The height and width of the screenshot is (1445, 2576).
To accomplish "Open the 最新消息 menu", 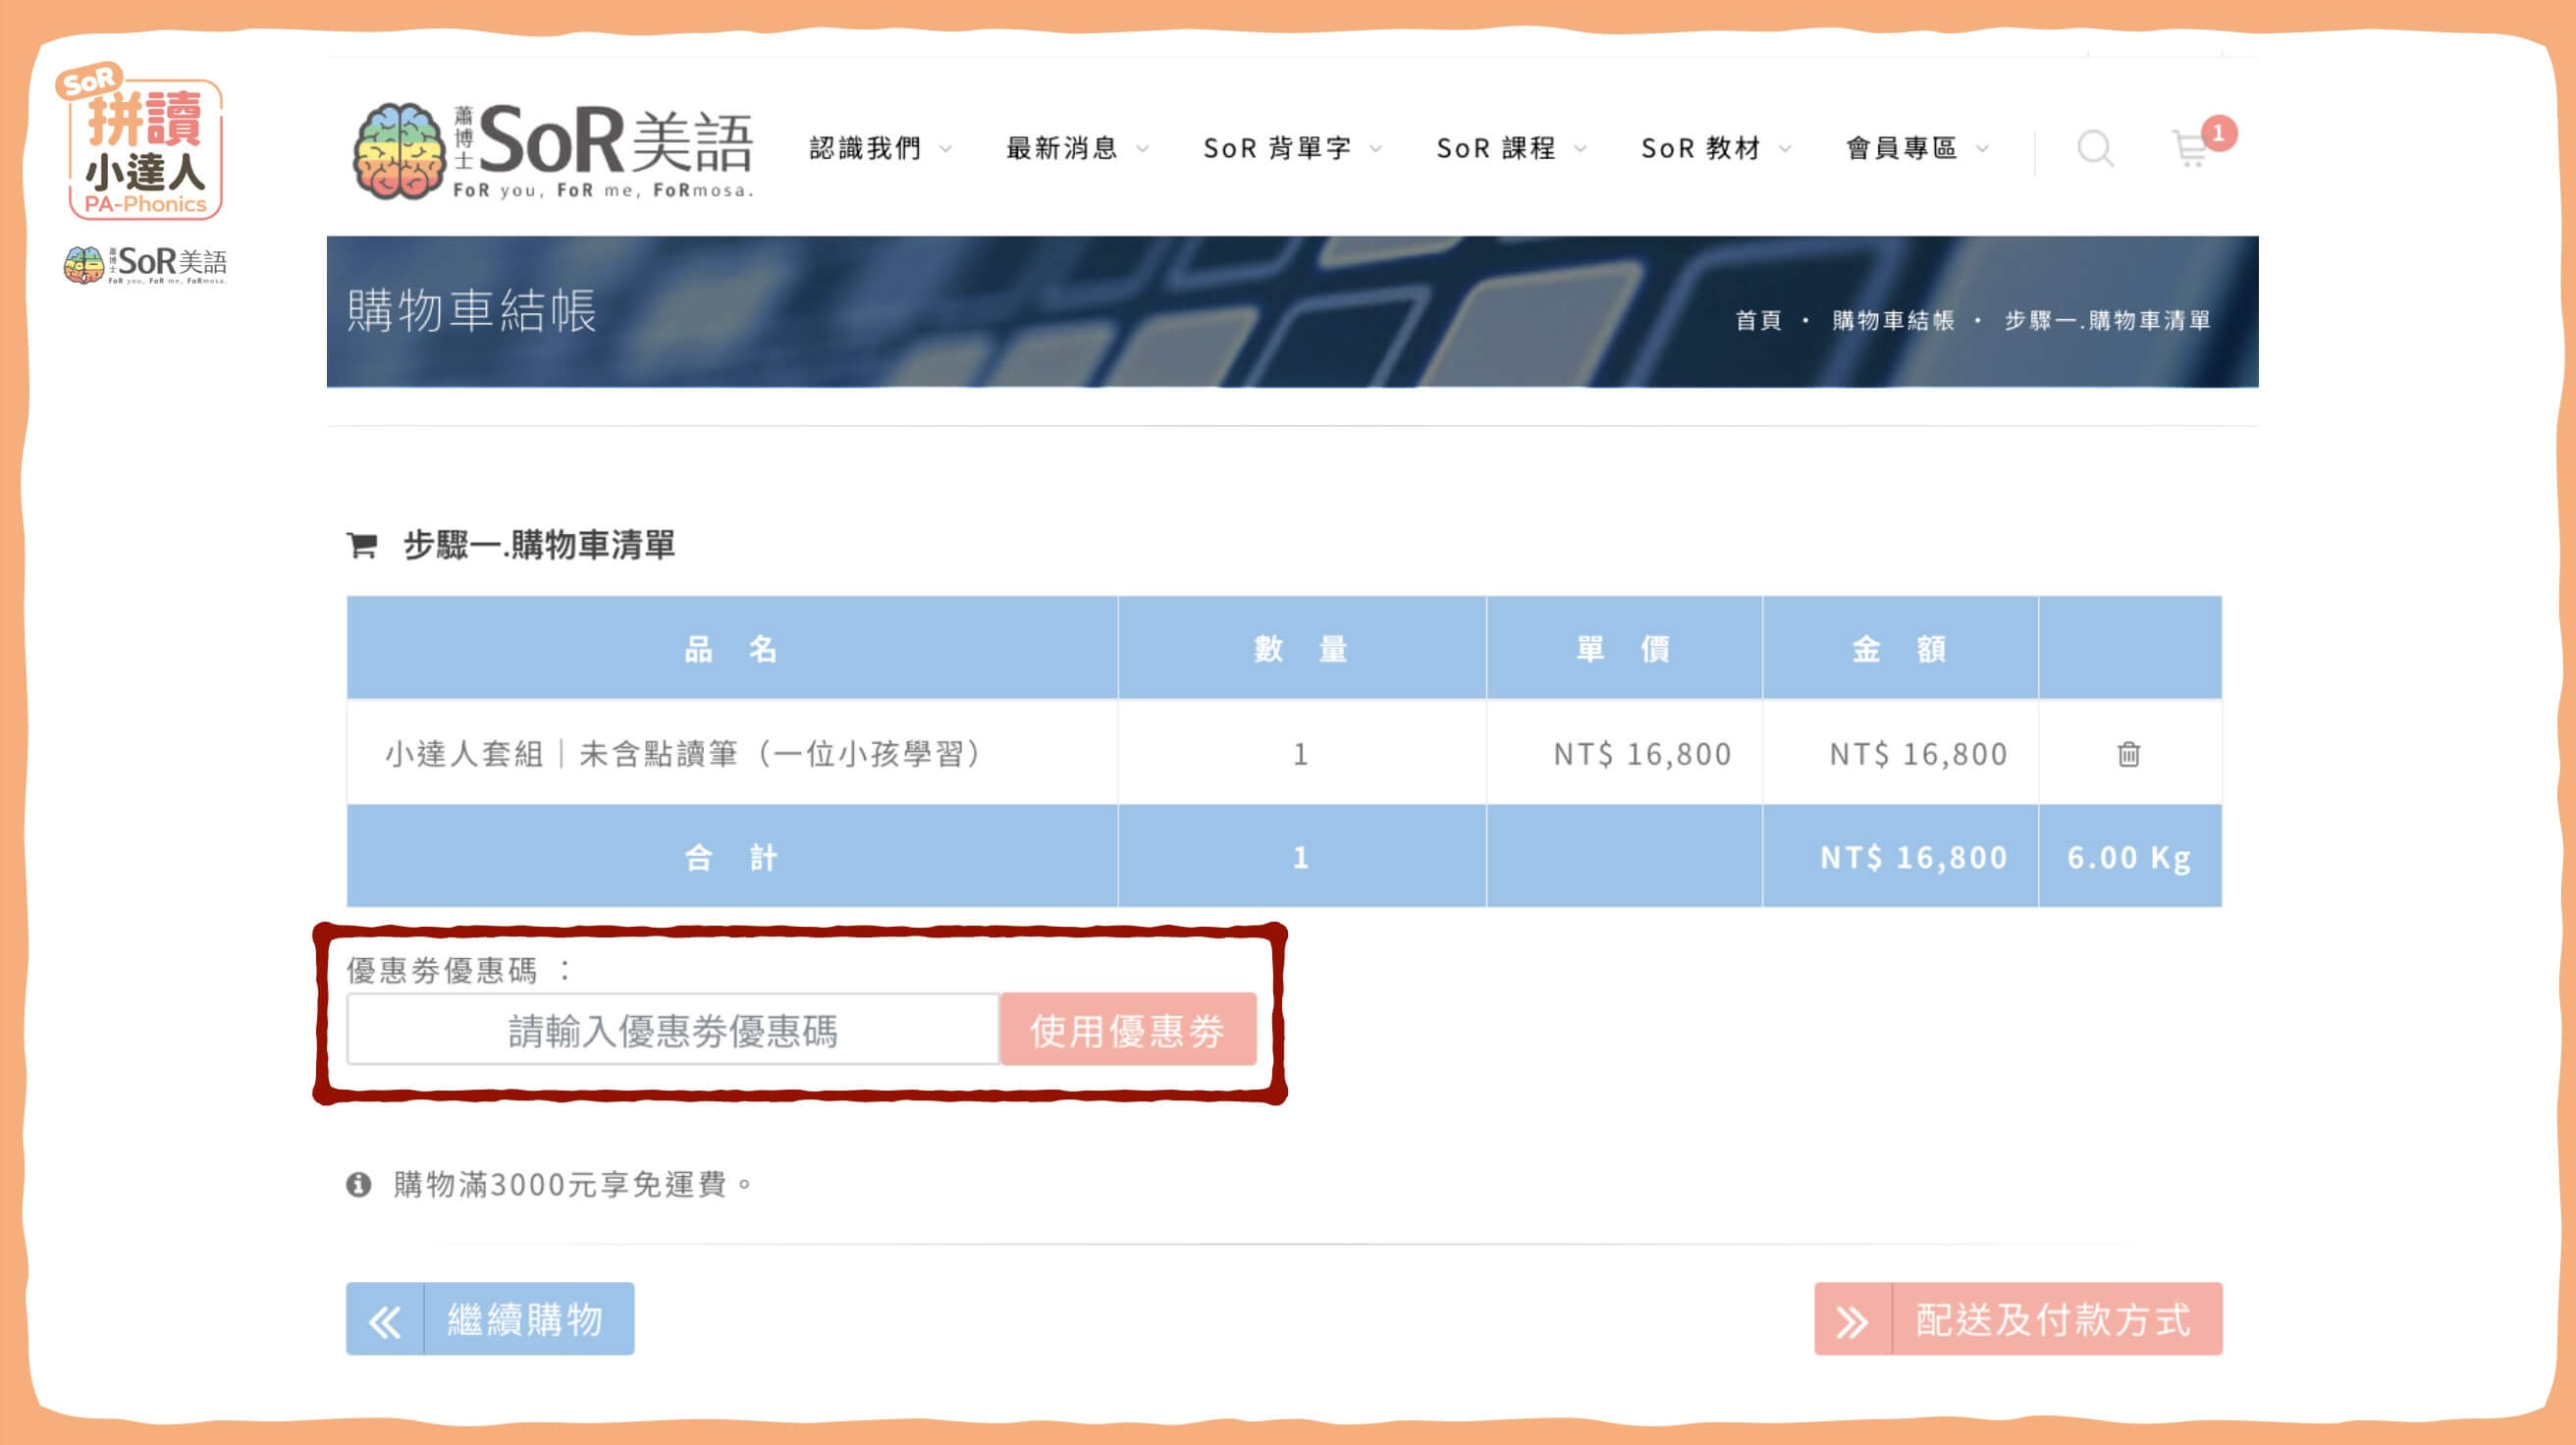I will (1062, 148).
